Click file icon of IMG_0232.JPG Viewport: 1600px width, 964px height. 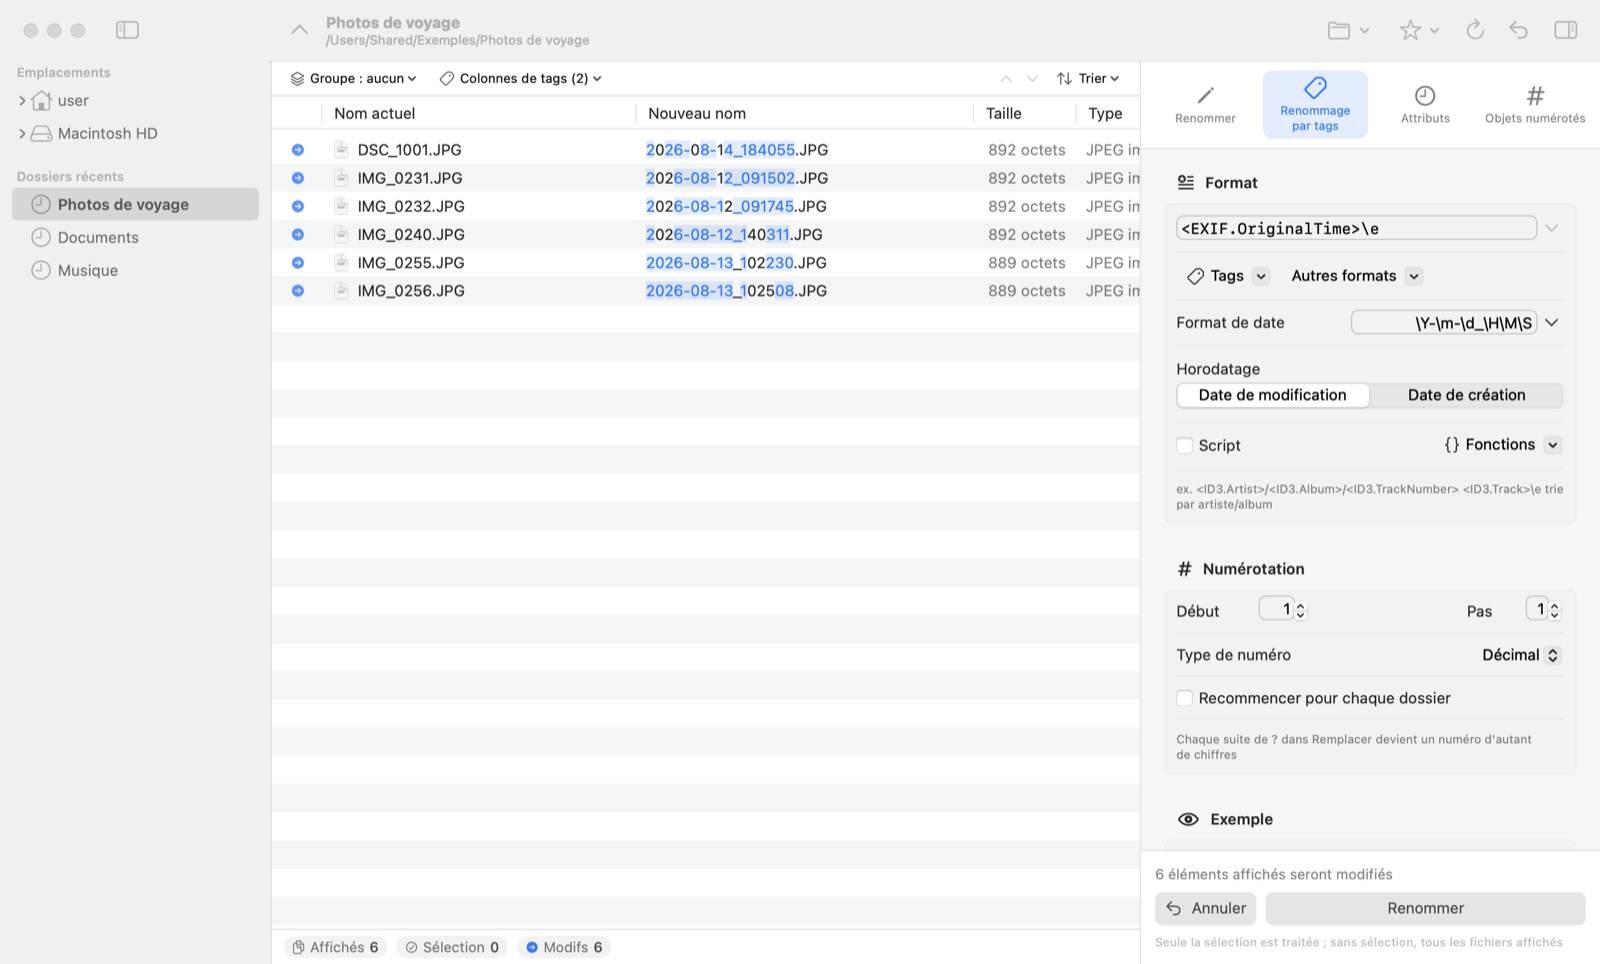coord(341,206)
